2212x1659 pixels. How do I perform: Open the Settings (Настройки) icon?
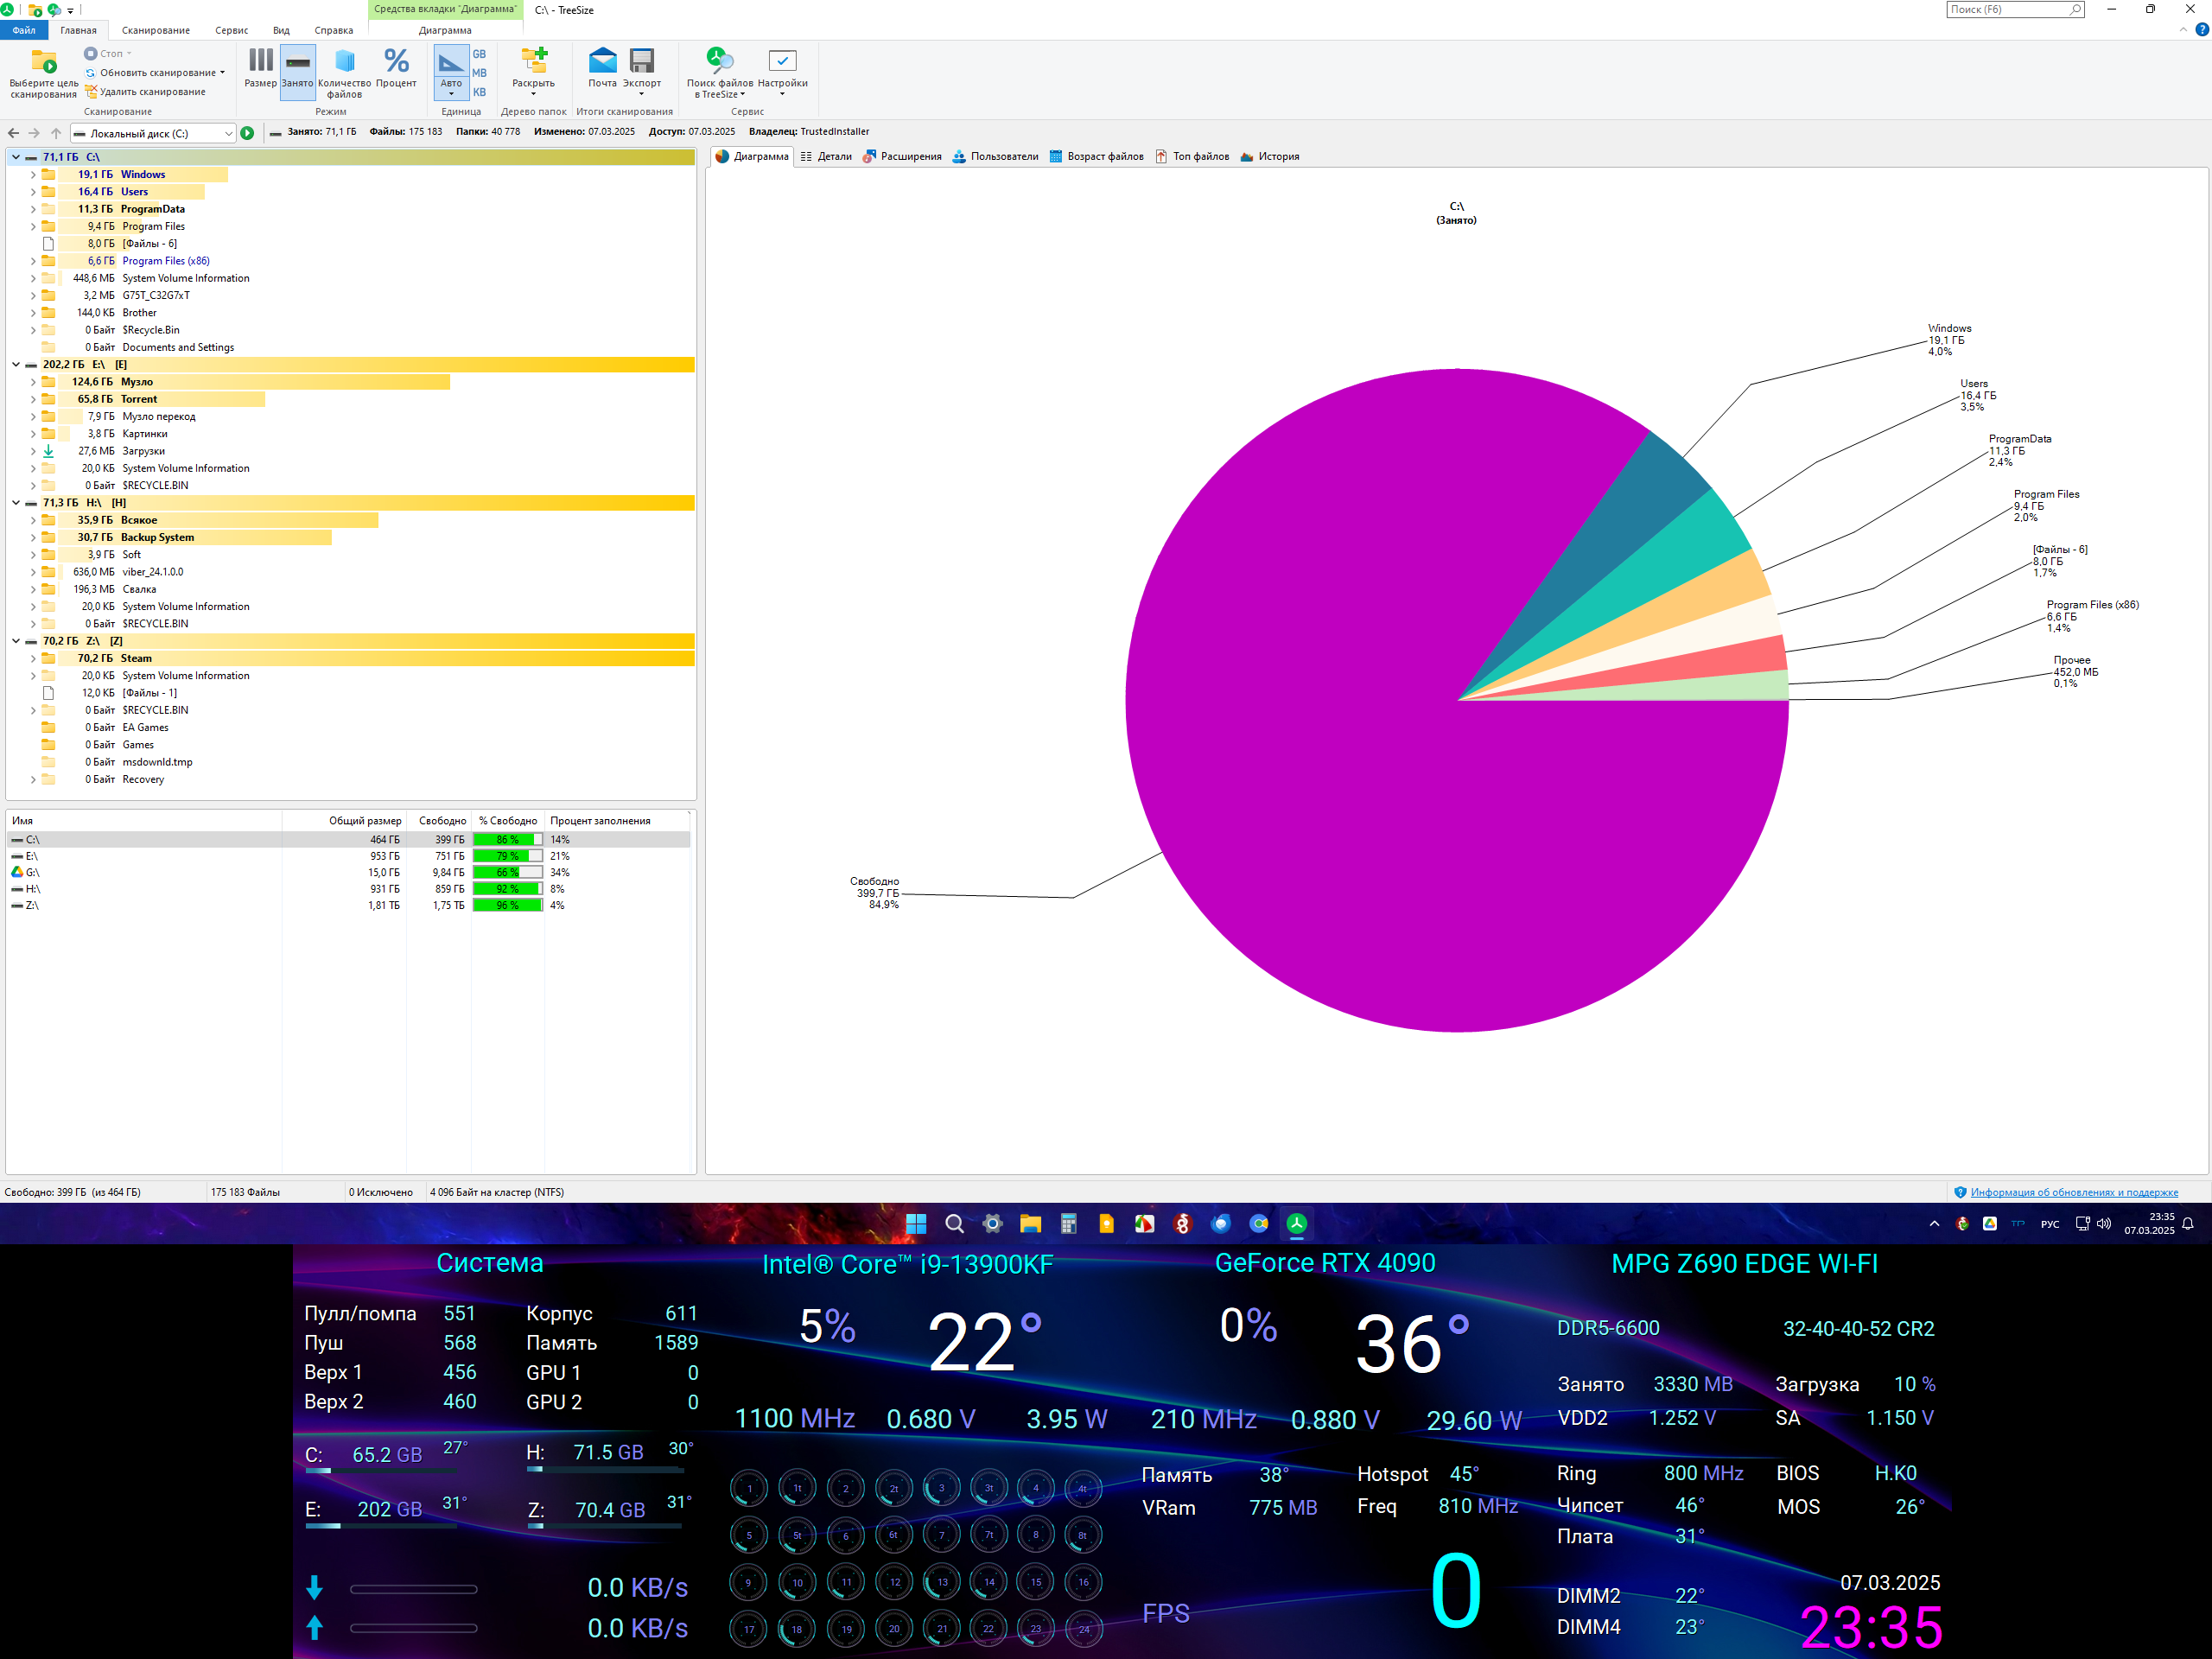(x=782, y=63)
